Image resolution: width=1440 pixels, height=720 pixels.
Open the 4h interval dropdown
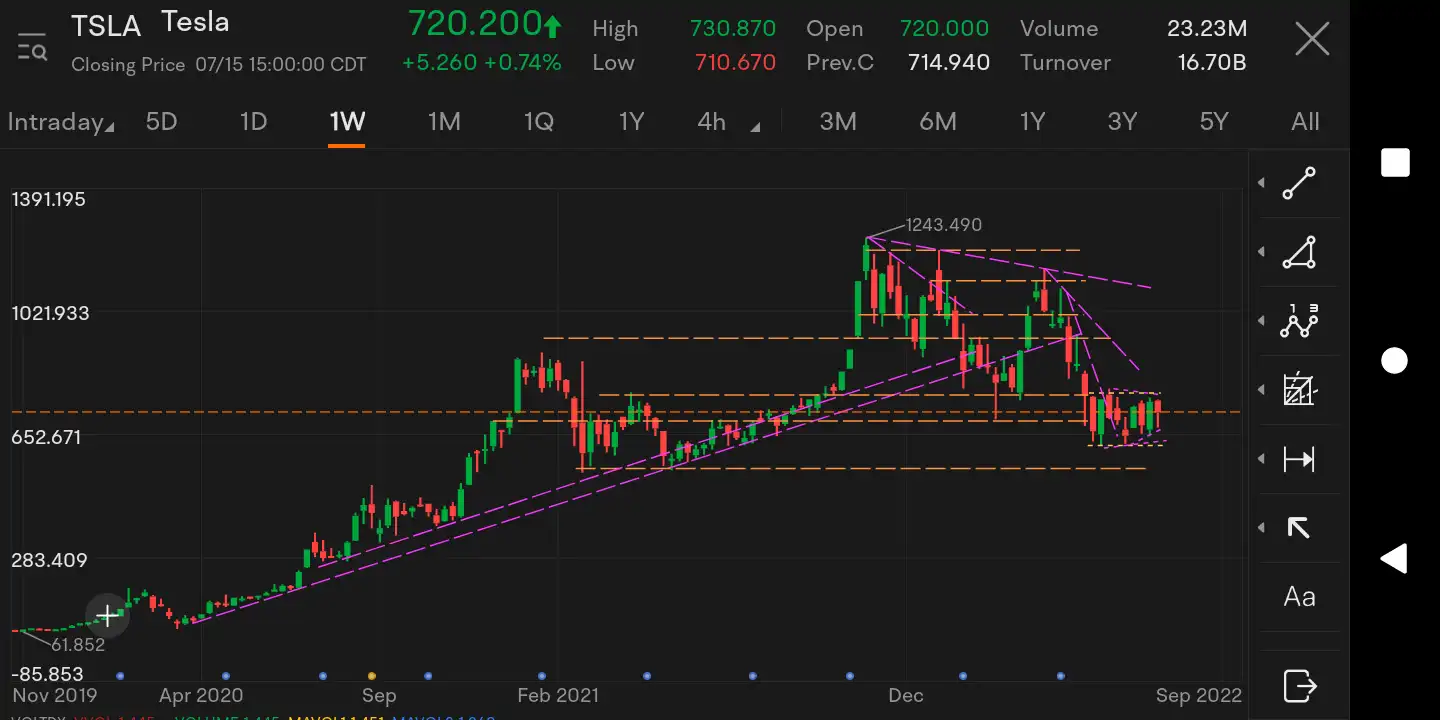click(x=728, y=122)
